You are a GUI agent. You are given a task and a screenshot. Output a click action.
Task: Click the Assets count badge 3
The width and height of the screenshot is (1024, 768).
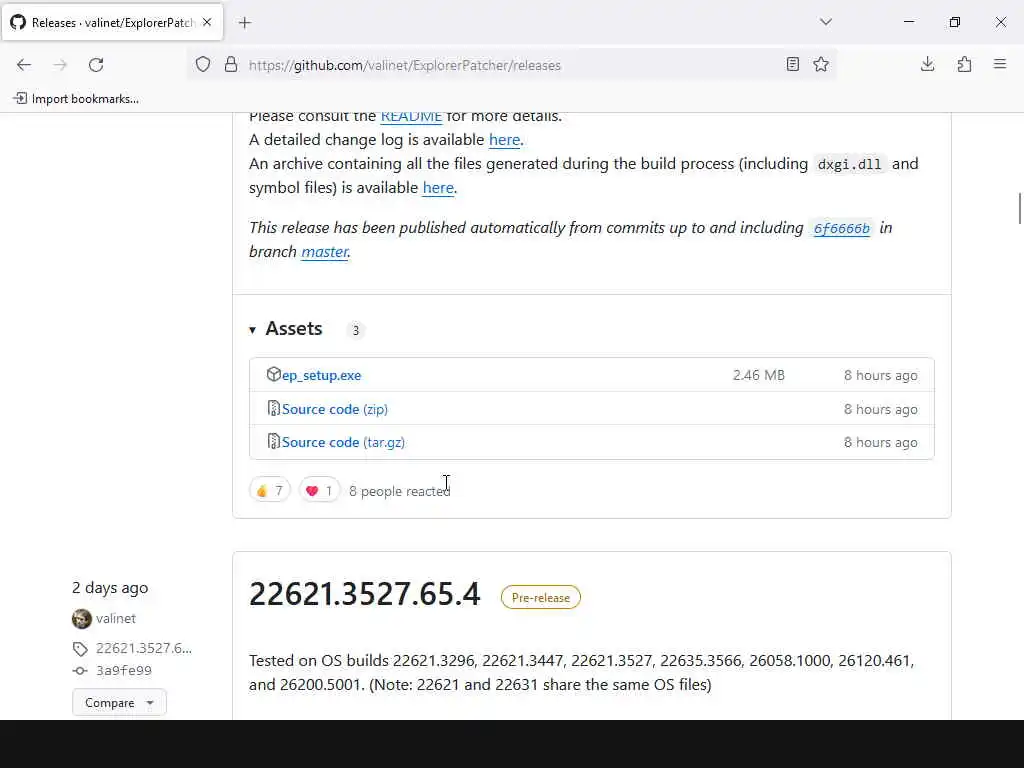tap(355, 330)
